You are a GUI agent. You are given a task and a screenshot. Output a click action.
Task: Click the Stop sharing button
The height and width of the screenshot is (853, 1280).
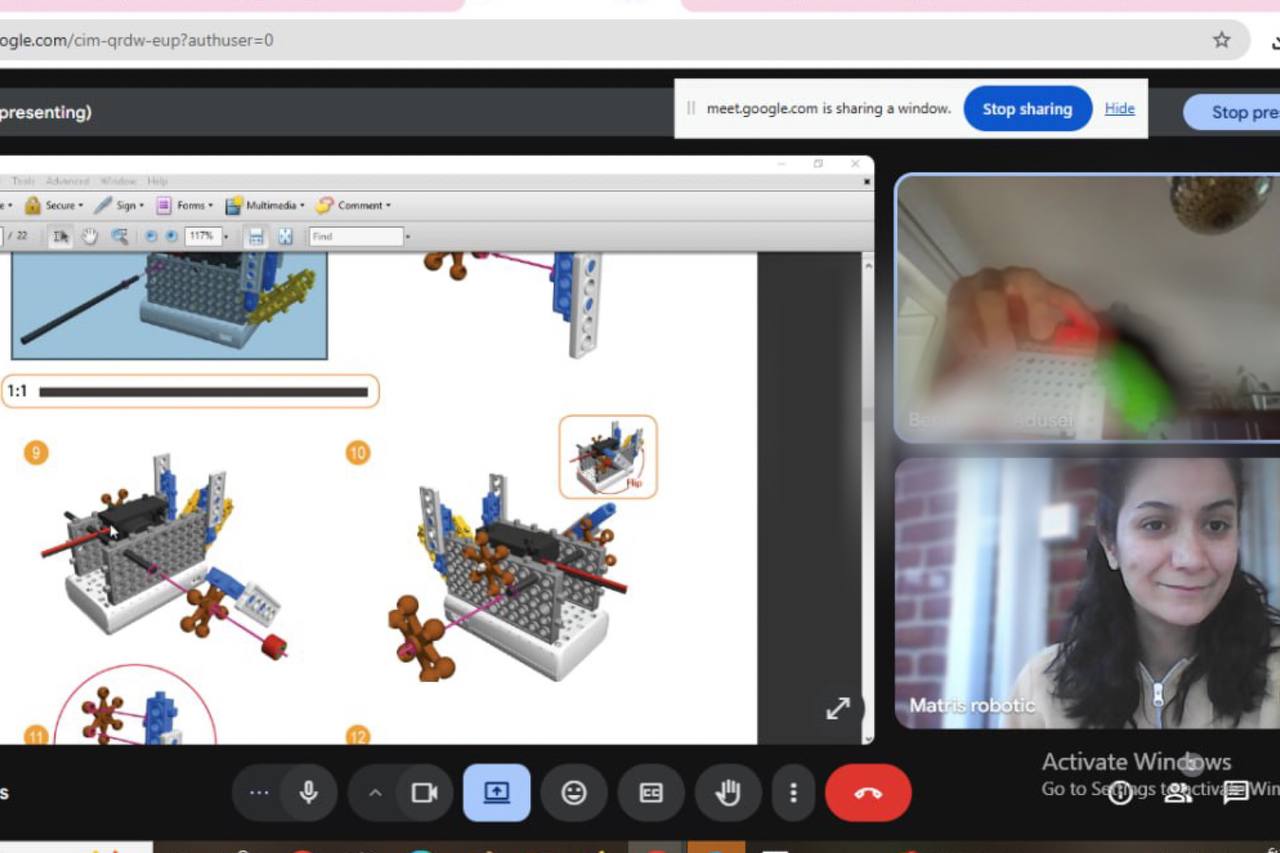1026,109
